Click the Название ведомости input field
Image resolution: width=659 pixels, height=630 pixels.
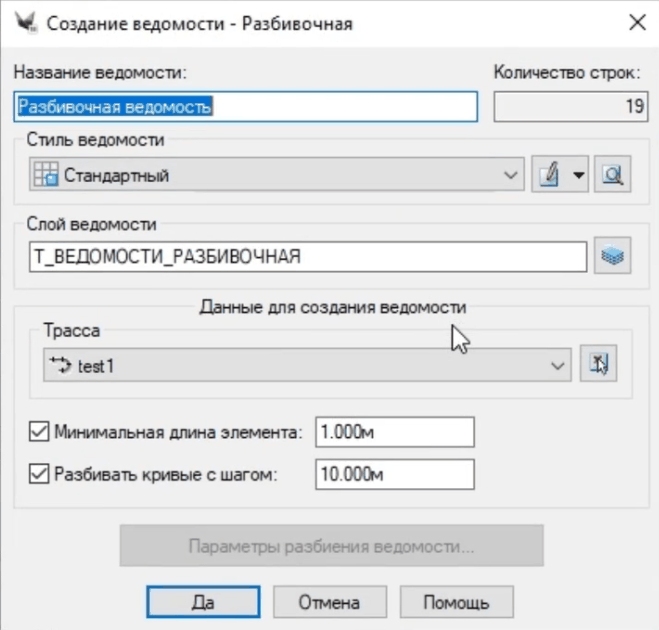click(x=246, y=107)
